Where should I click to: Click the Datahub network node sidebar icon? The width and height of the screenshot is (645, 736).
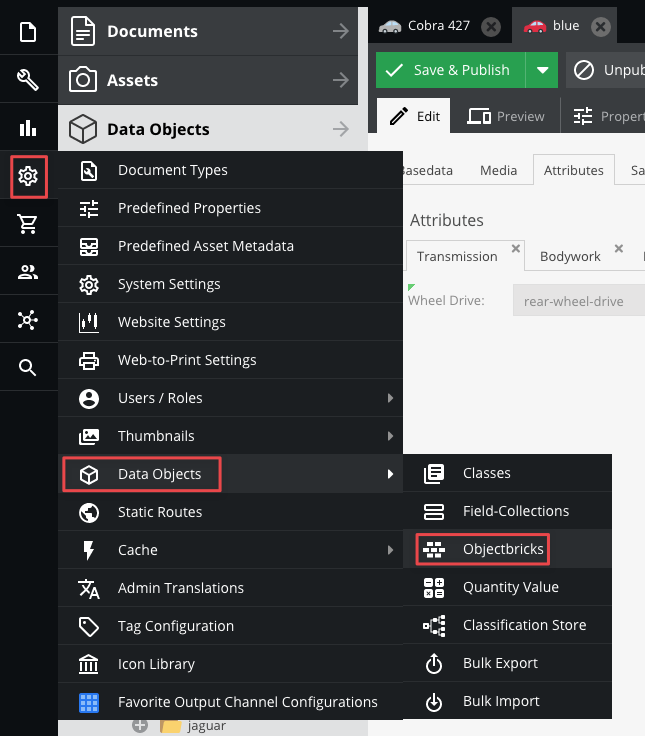(28, 320)
